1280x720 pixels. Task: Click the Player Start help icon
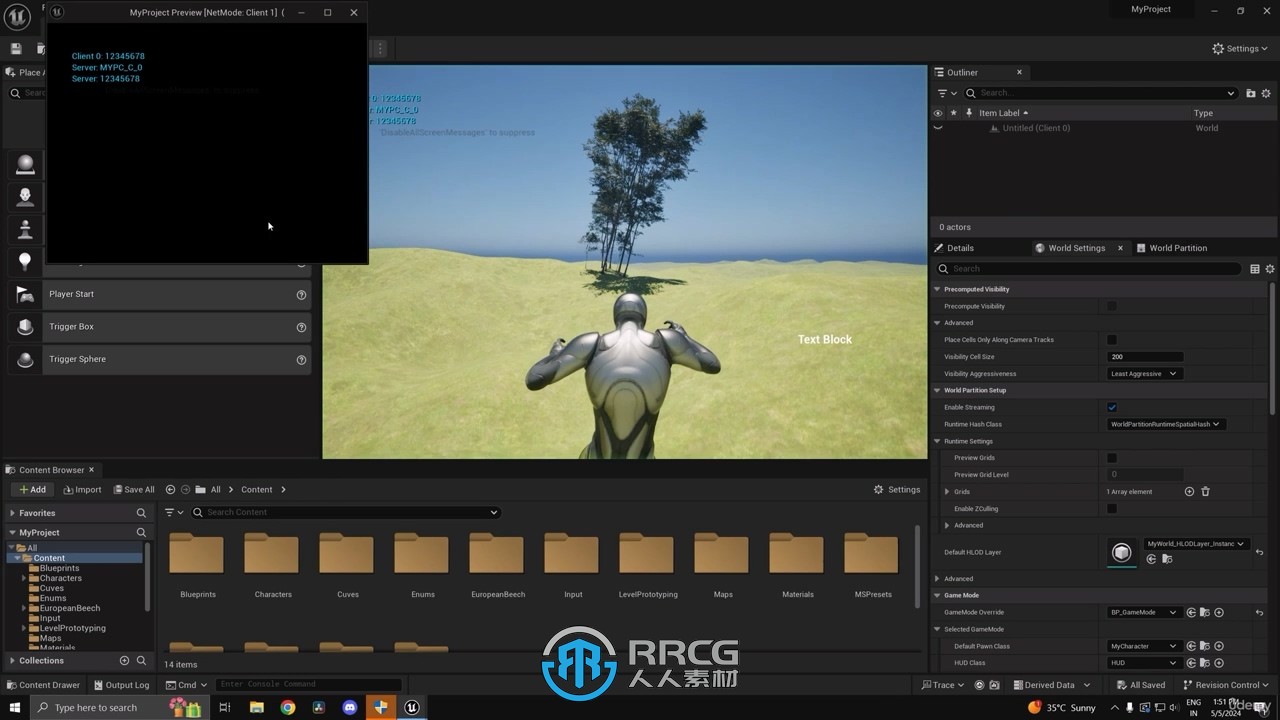301,295
